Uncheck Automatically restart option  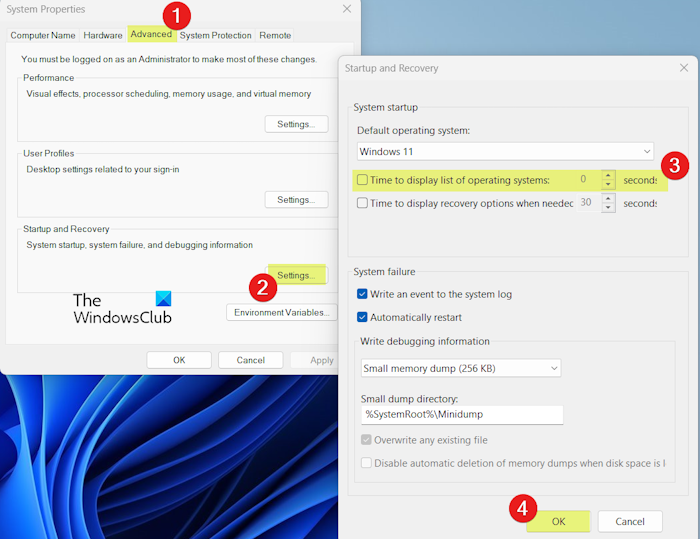(x=362, y=317)
